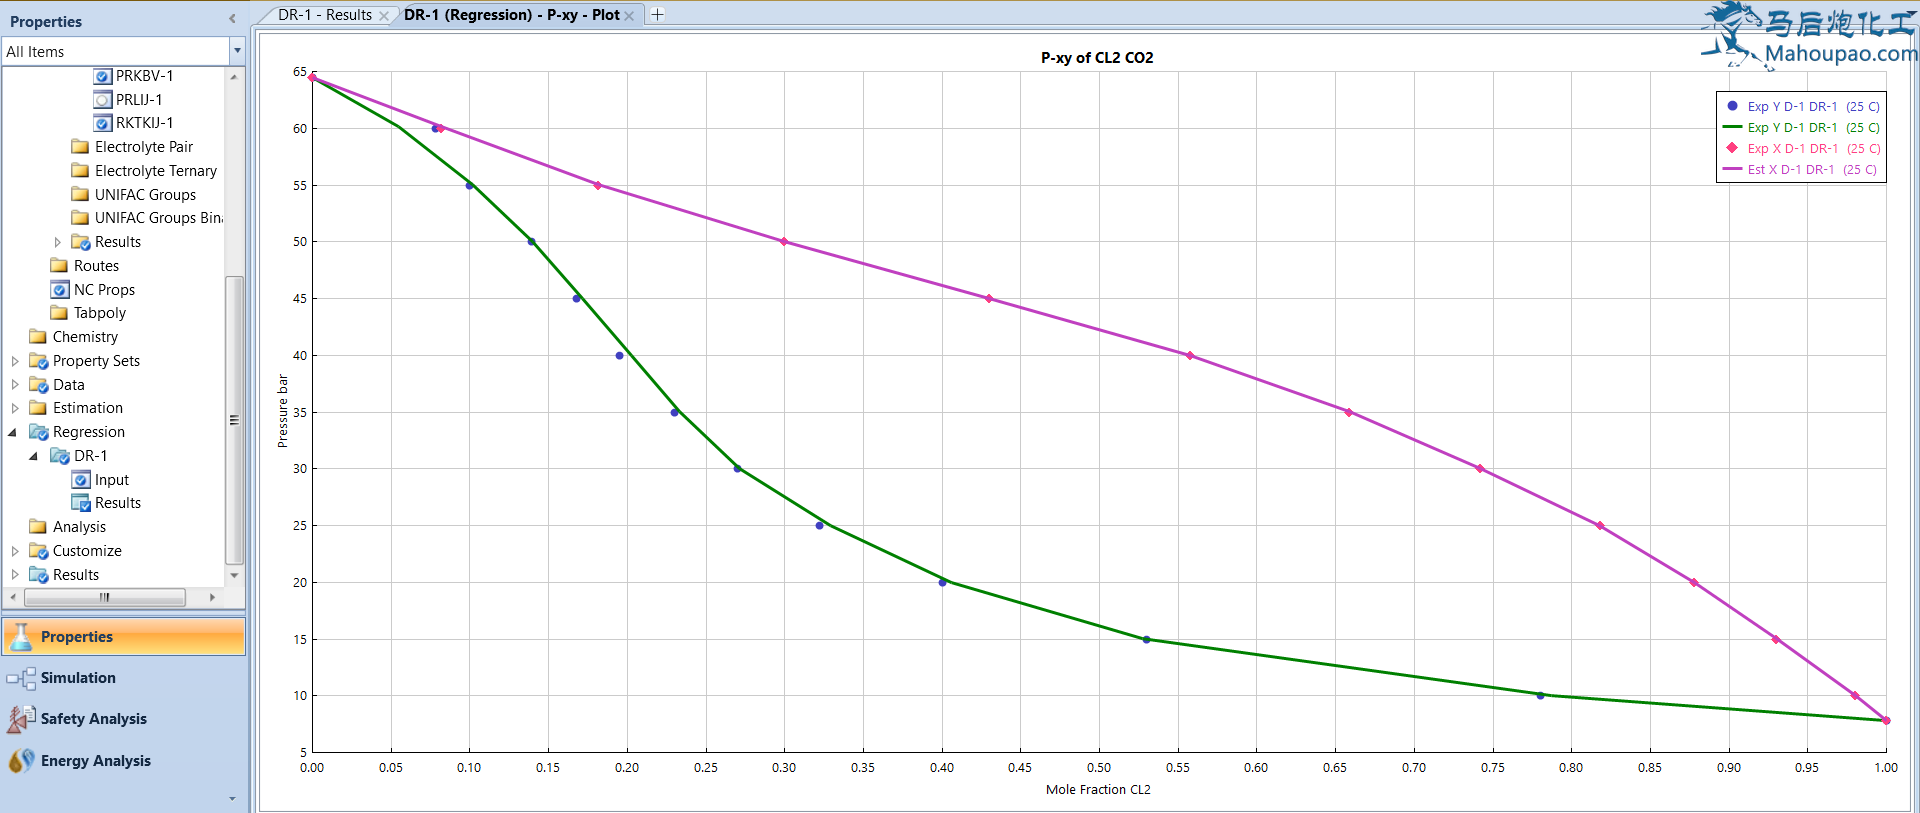Viewport: 1920px width, 813px height.
Task: Open navigation pane options arrow at bottom
Action: (x=232, y=799)
